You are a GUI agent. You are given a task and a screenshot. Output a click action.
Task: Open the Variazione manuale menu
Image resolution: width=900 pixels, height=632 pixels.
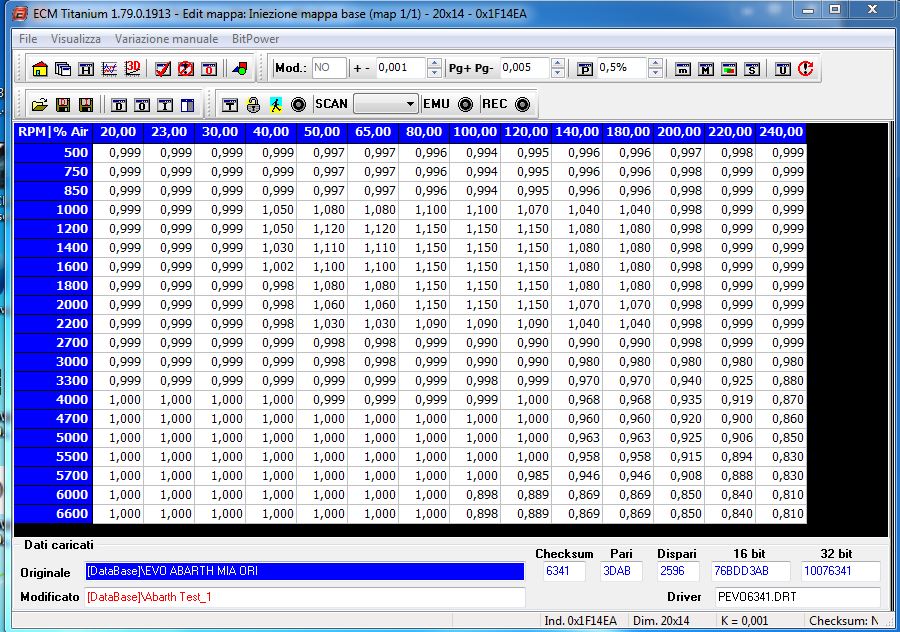(x=166, y=39)
